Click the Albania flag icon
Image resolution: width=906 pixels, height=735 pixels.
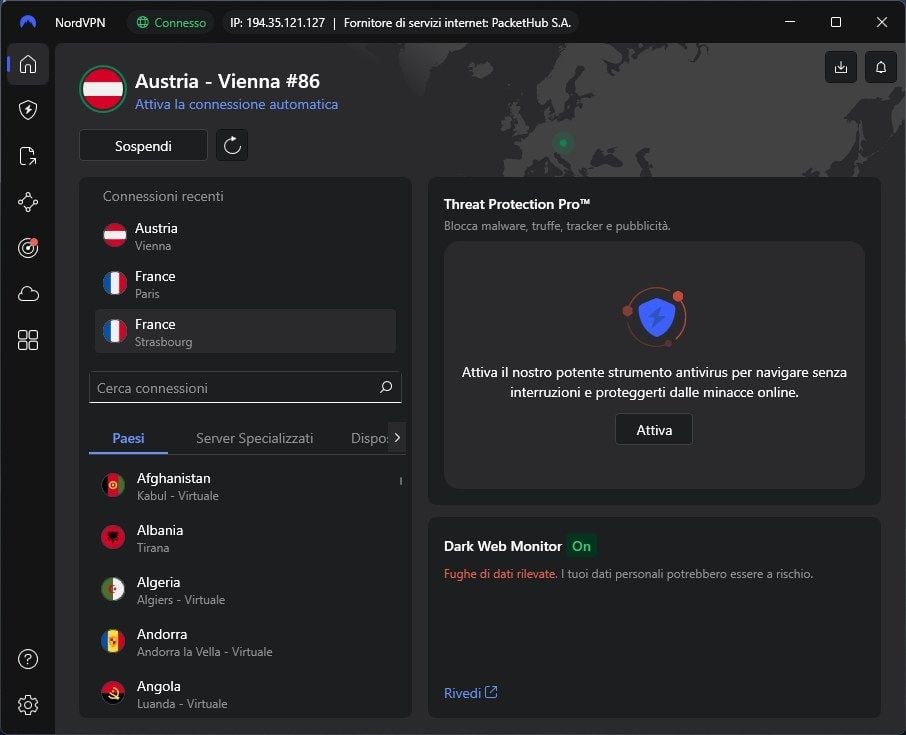(113, 537)
